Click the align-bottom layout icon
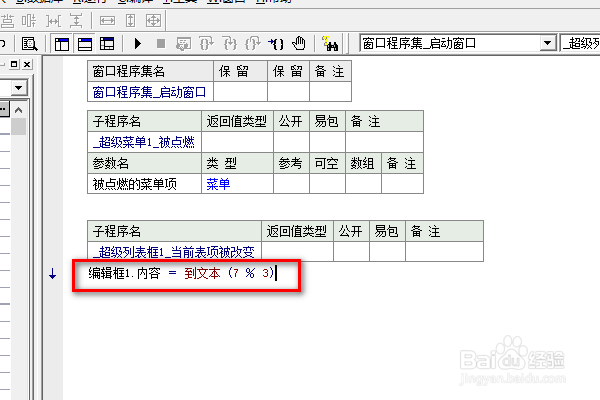This screenshot has width=600, height=400. tap(7, 21)
